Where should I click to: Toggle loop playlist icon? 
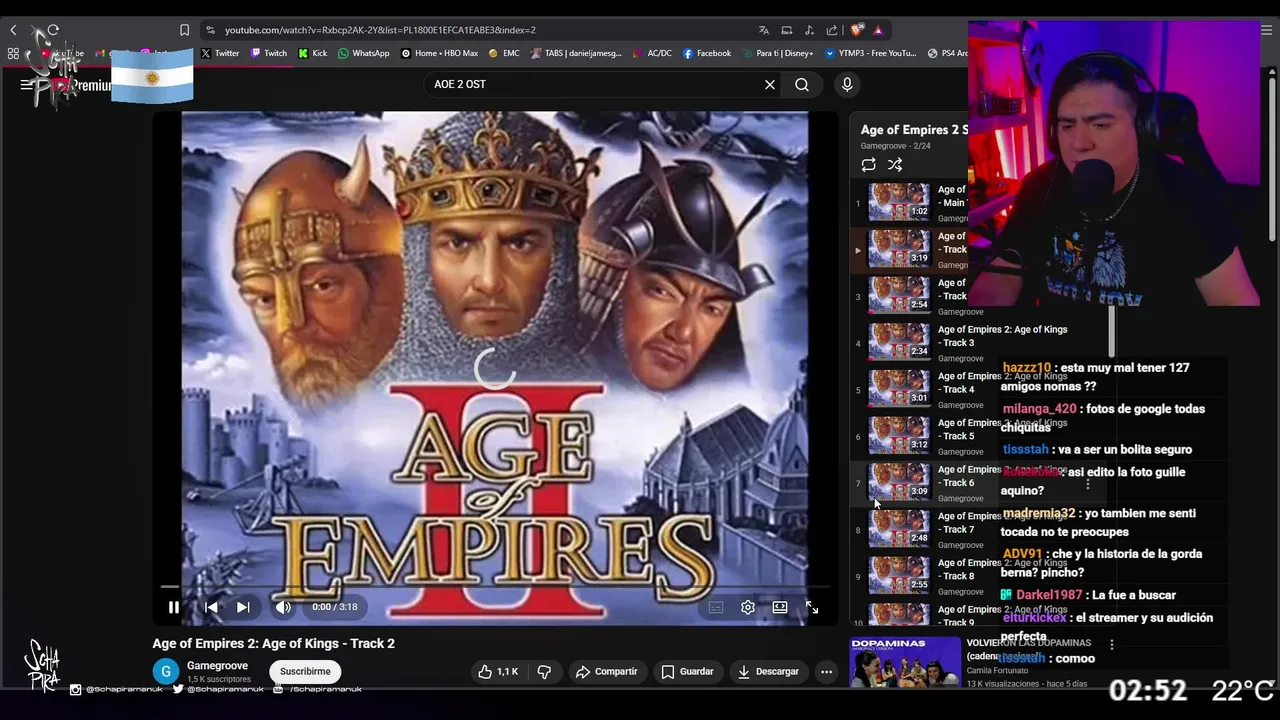(x=868, y=165)
